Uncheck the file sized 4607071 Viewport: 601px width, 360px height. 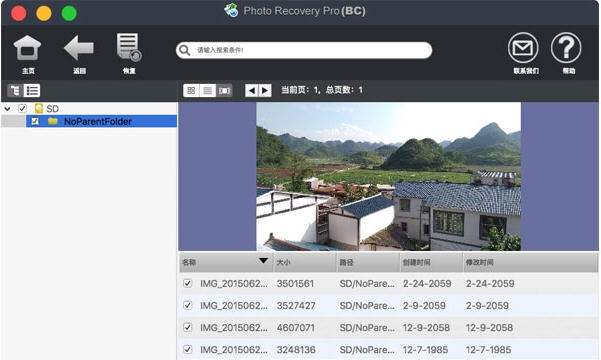coord(187,327)
